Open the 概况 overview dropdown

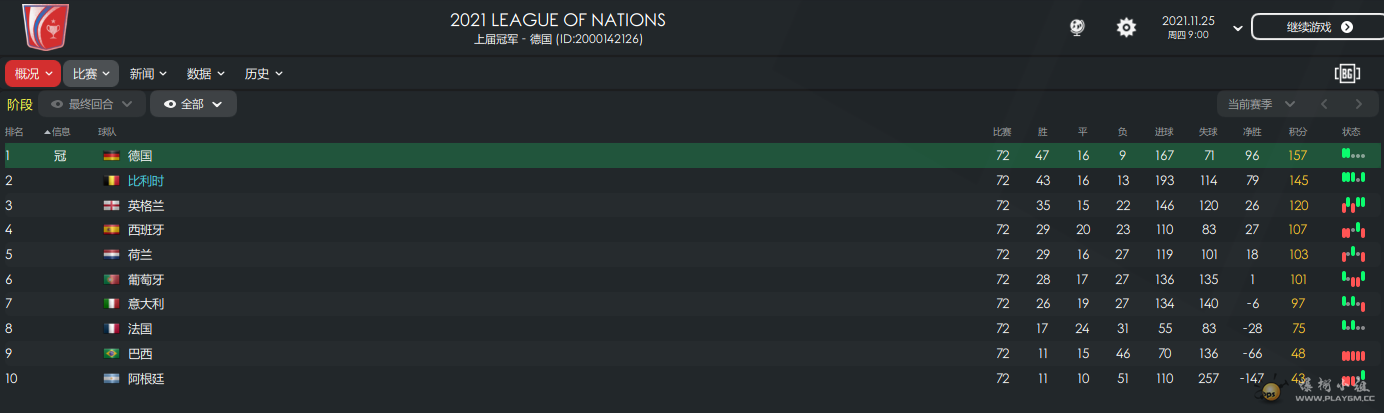pos(33,73)
